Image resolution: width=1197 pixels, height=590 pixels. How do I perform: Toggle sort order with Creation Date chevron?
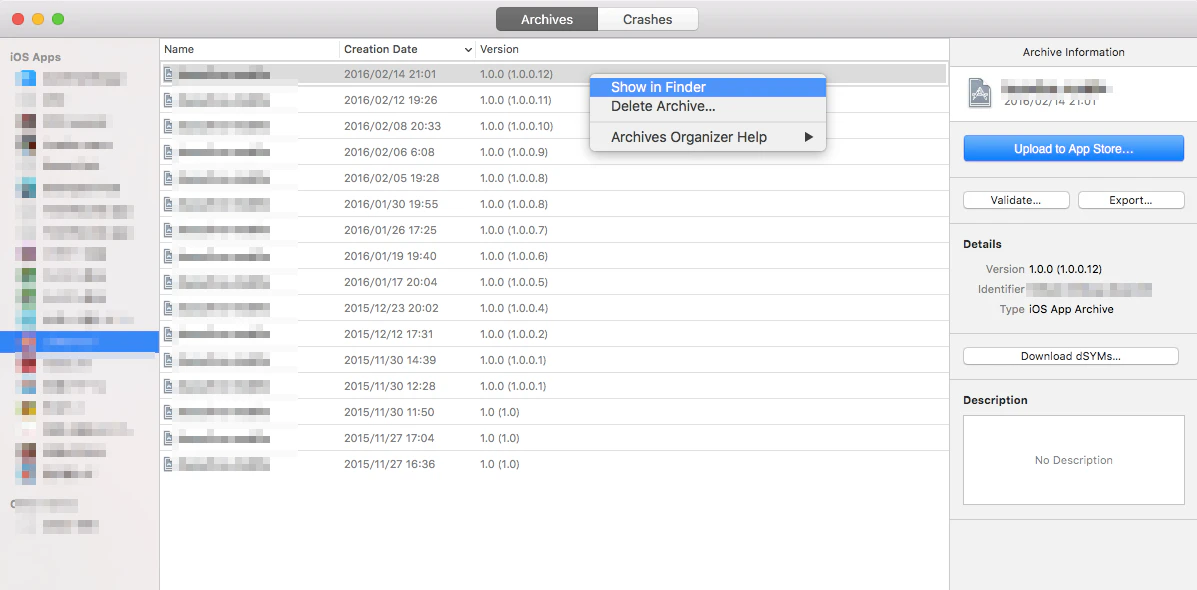point(468,50)
